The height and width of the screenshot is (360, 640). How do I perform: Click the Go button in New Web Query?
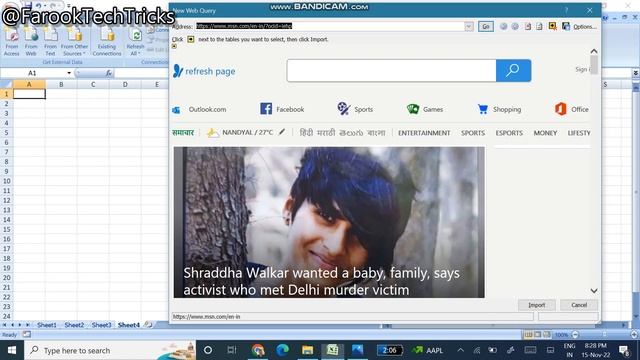[x=486, y=27]
